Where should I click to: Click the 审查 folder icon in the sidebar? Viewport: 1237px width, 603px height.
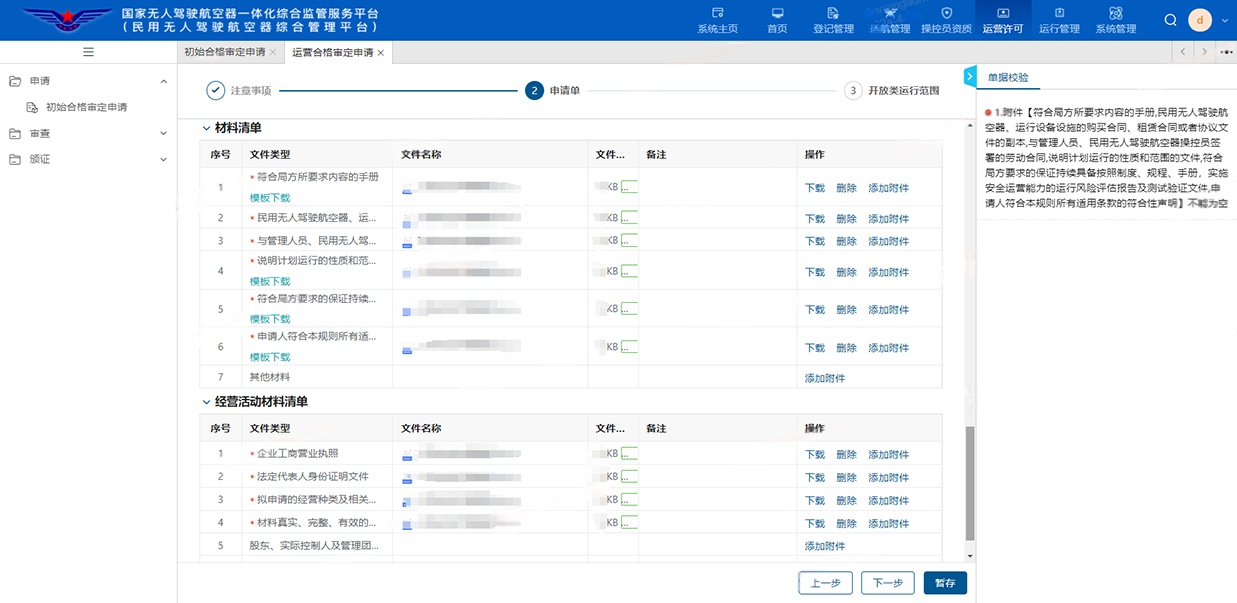pos(15,133)
